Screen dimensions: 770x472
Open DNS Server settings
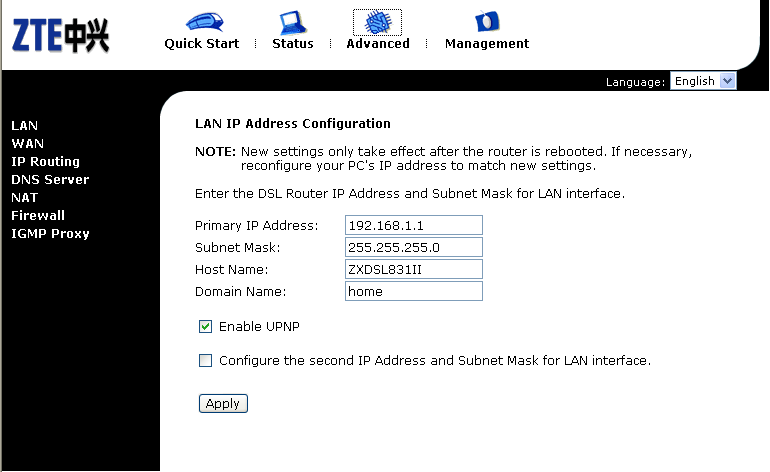pyautogui.click(x=50, y=180)
